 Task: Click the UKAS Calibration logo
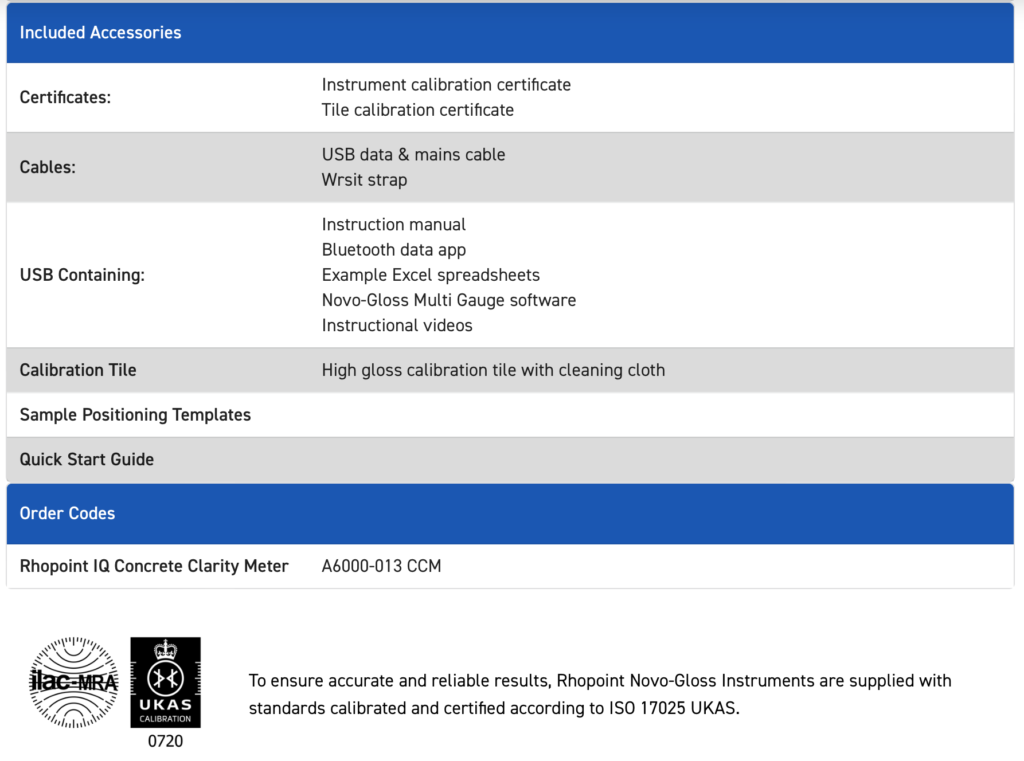tap(165, 682)
